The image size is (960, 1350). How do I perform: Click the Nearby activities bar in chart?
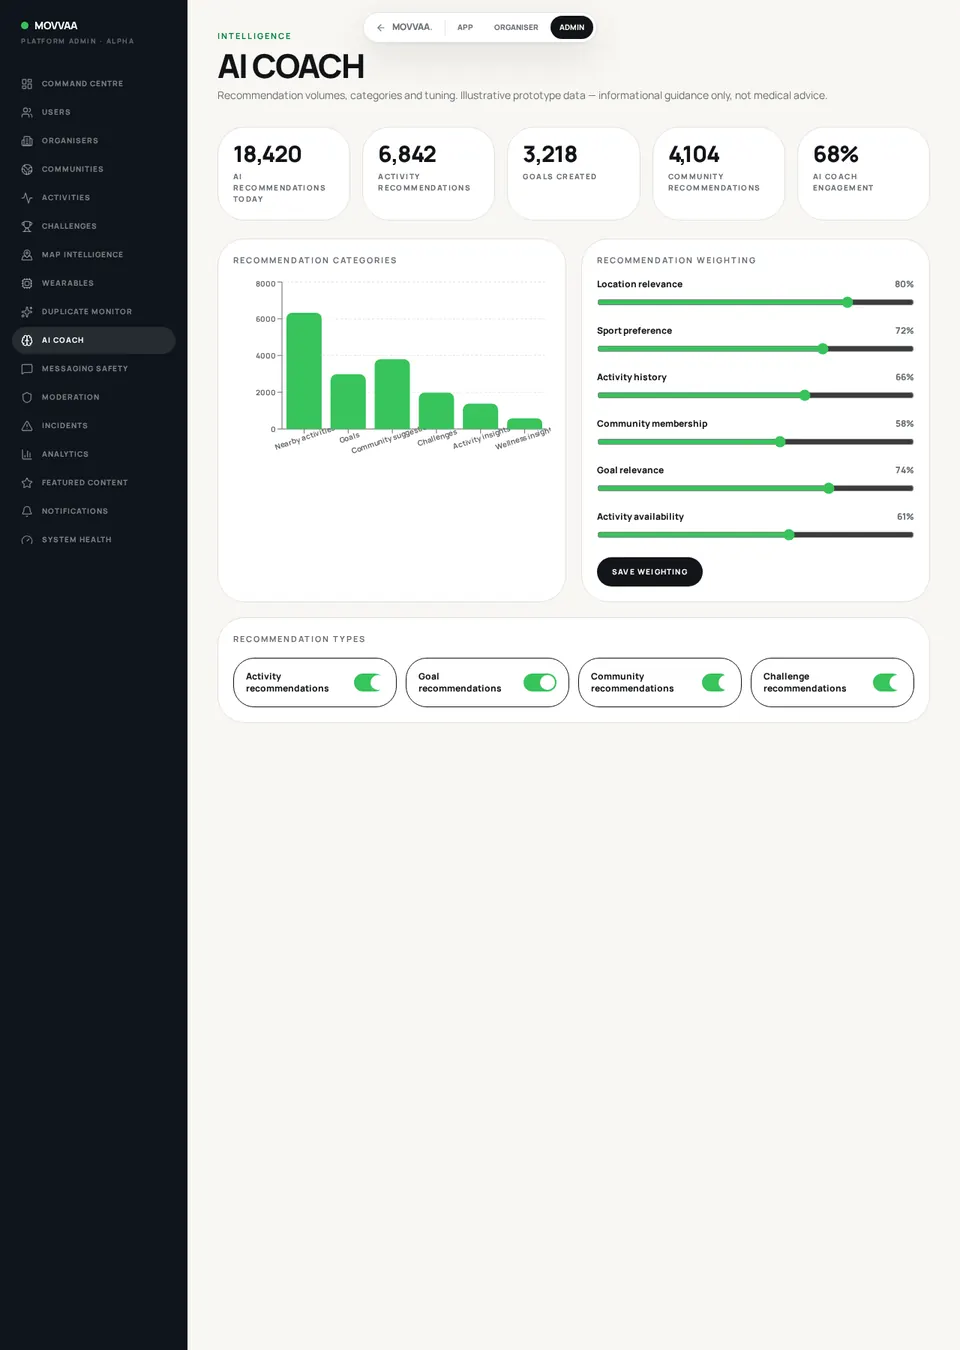304,371
